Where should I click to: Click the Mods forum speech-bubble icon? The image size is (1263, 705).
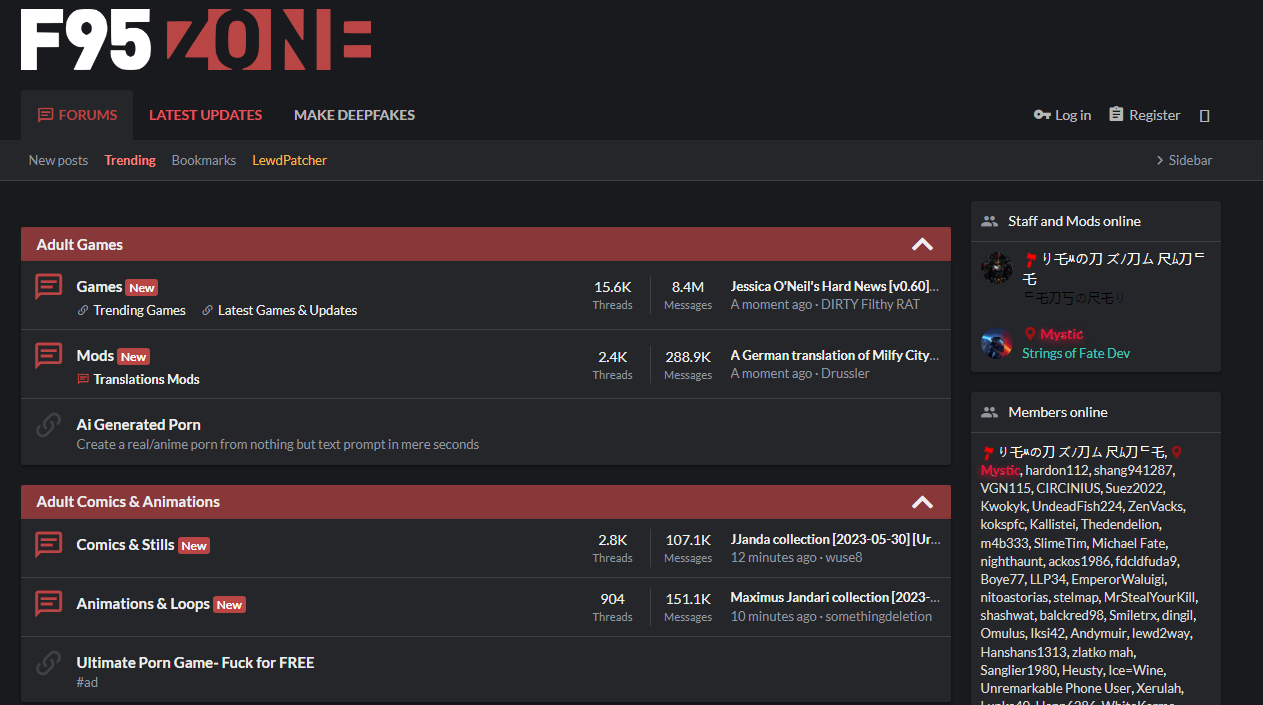pyautogui.click(x=48, y=356)
